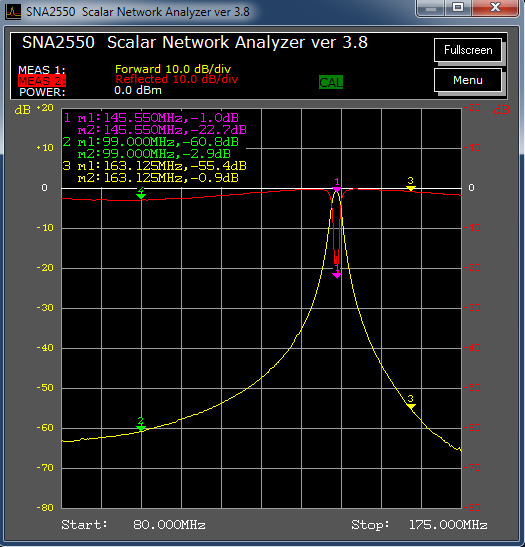
Task: Click the Start: label
Action: [x=84, y=525]
